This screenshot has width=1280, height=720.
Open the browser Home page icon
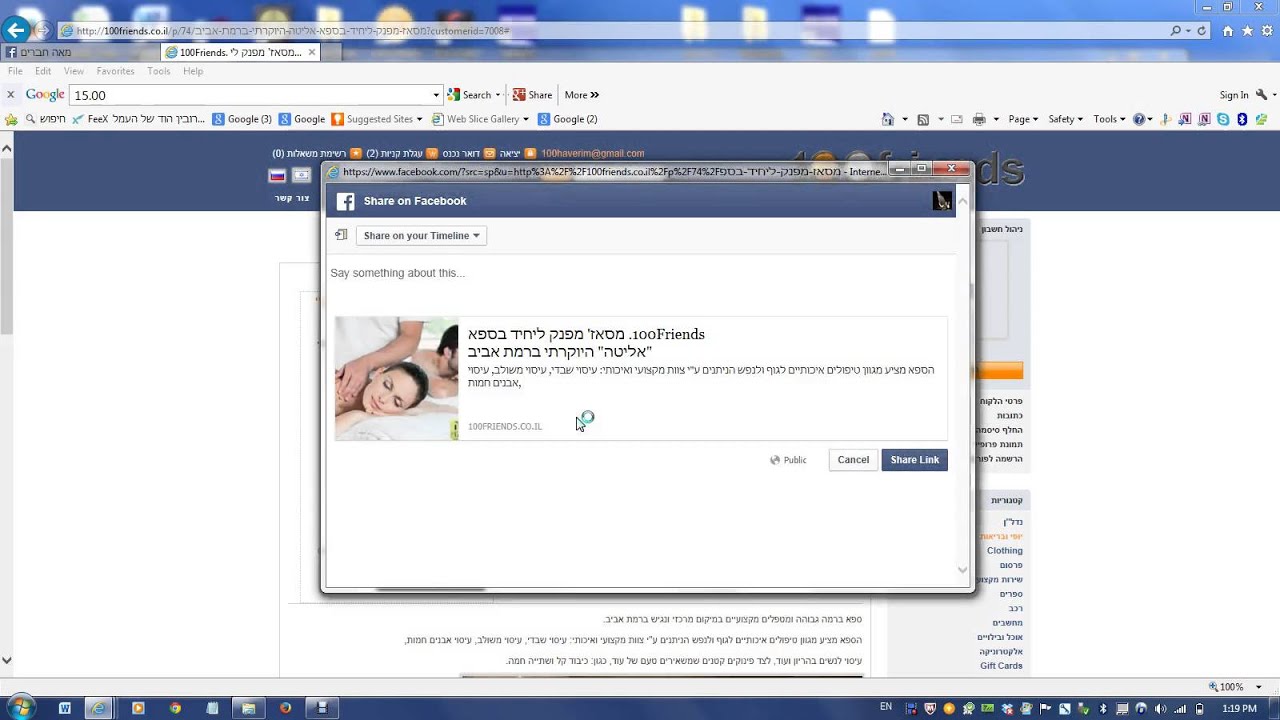point(1228,31)
